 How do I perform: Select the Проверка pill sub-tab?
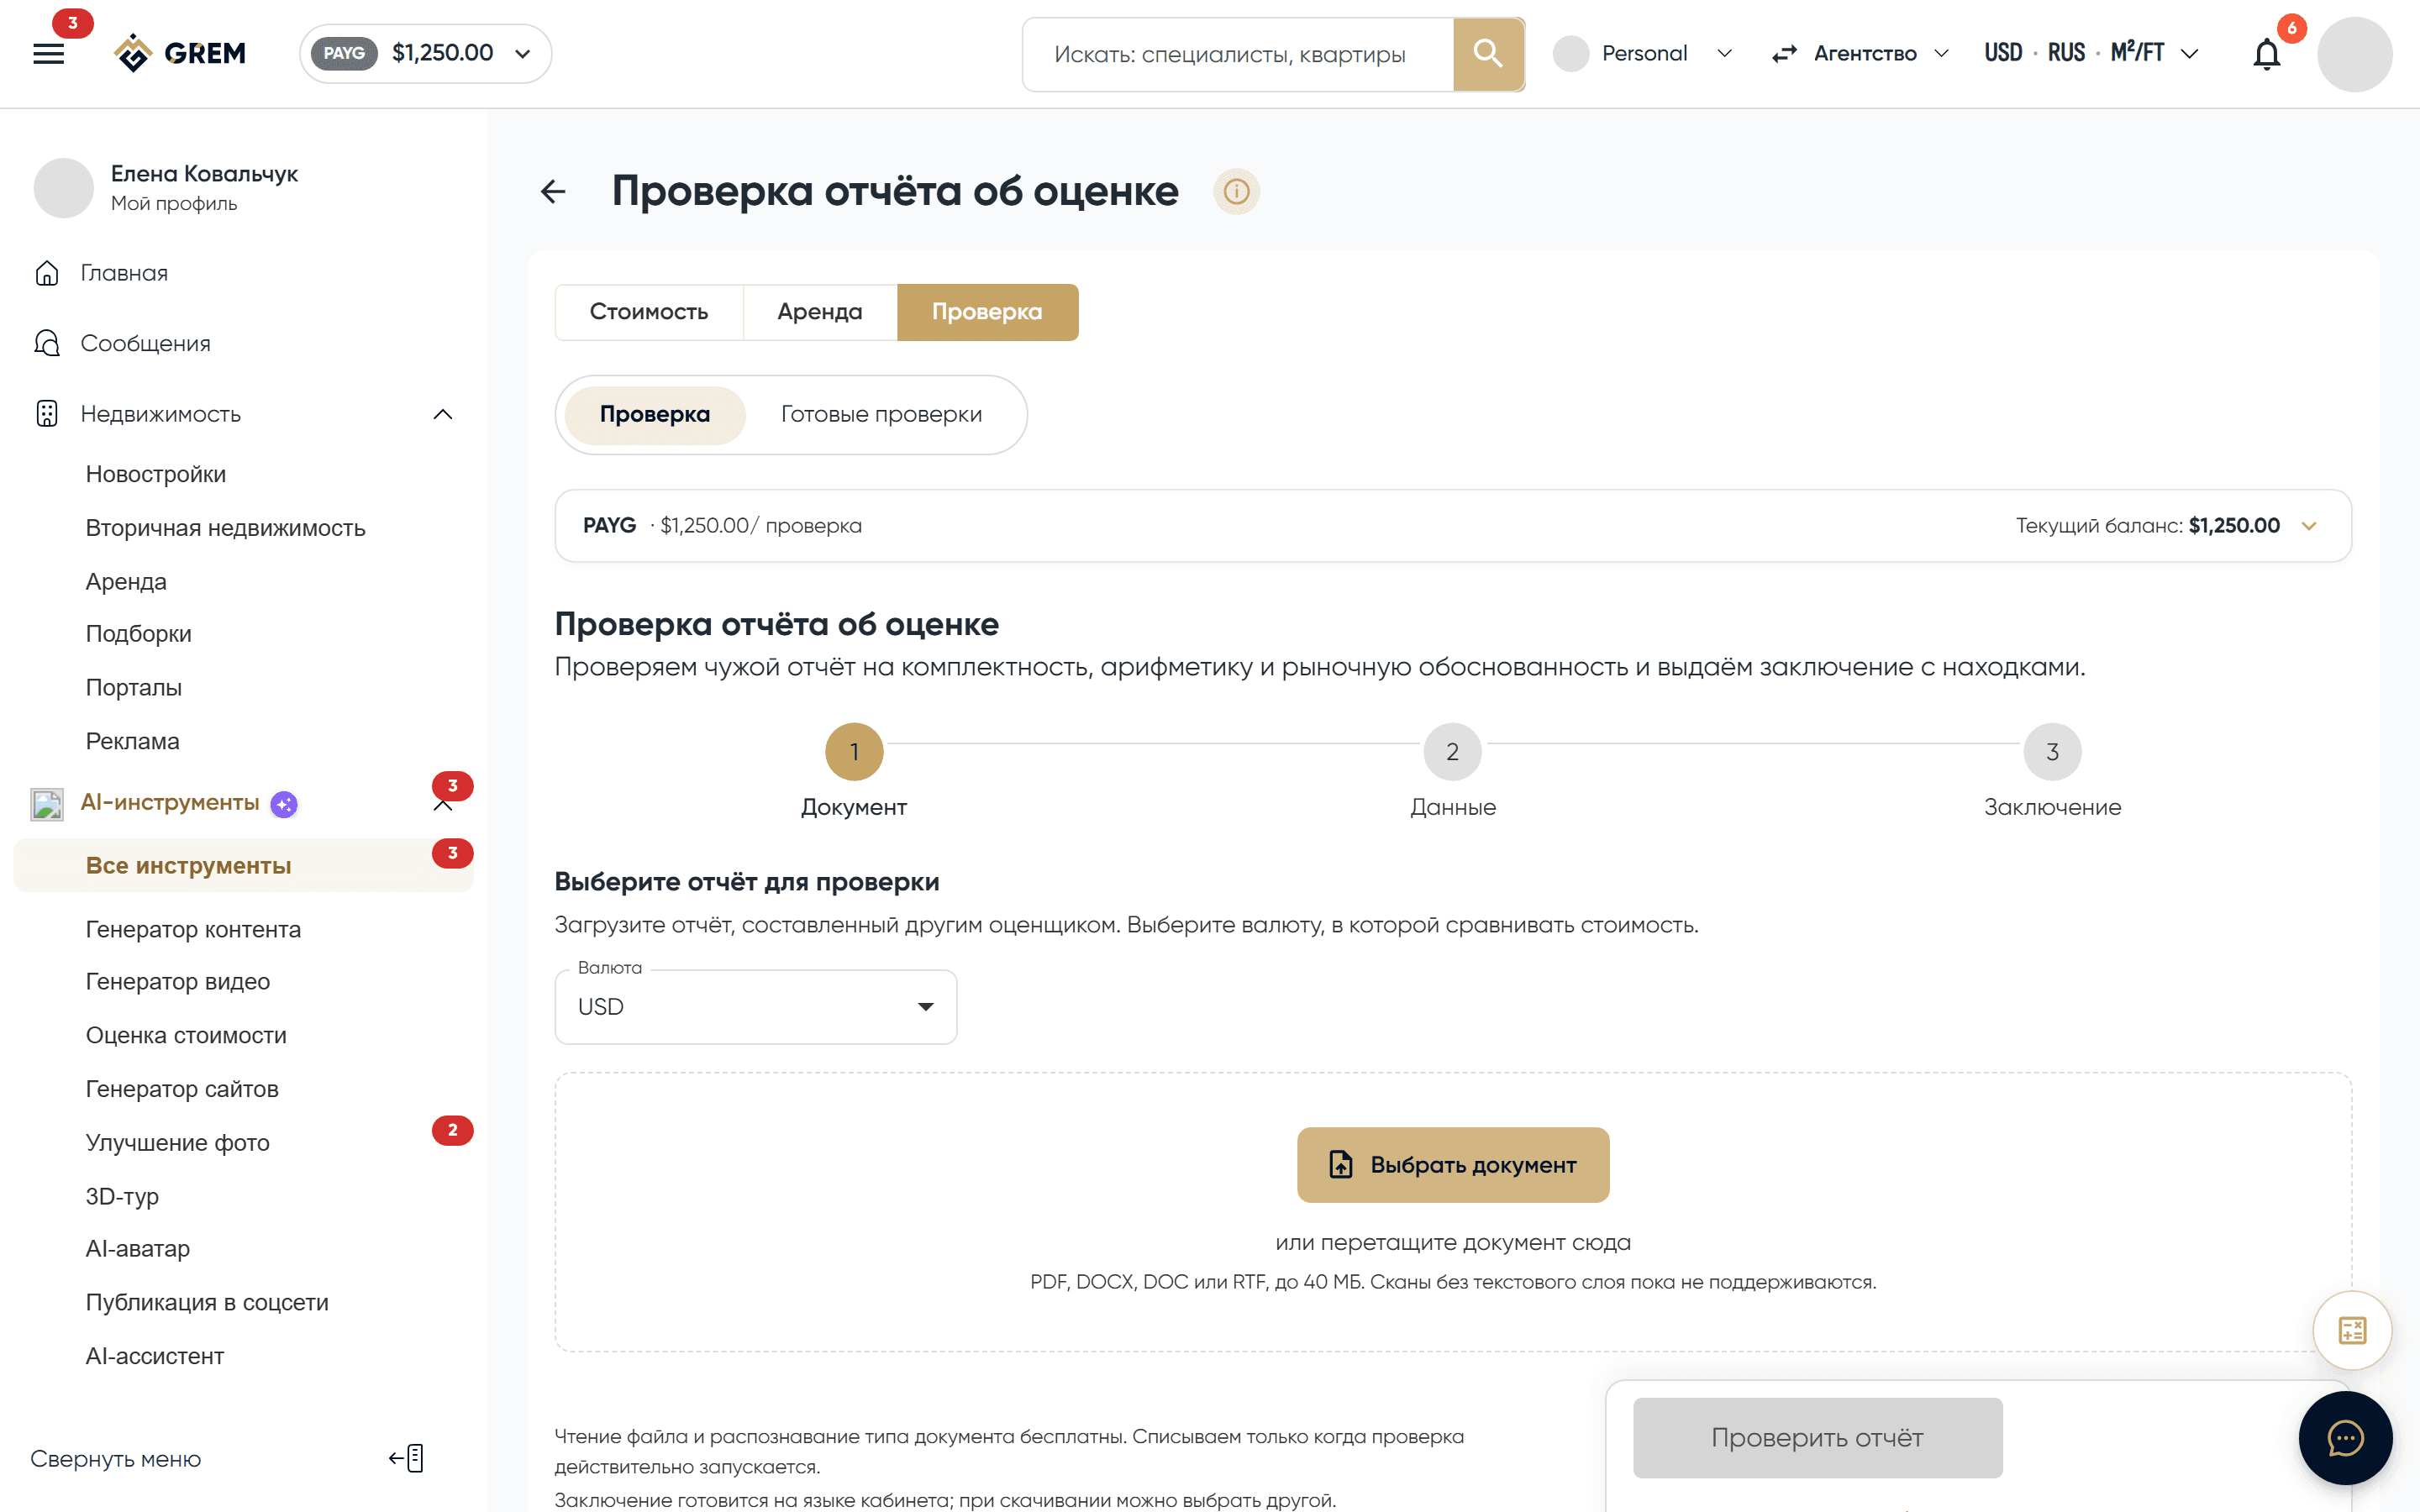[x=654, y=414]
